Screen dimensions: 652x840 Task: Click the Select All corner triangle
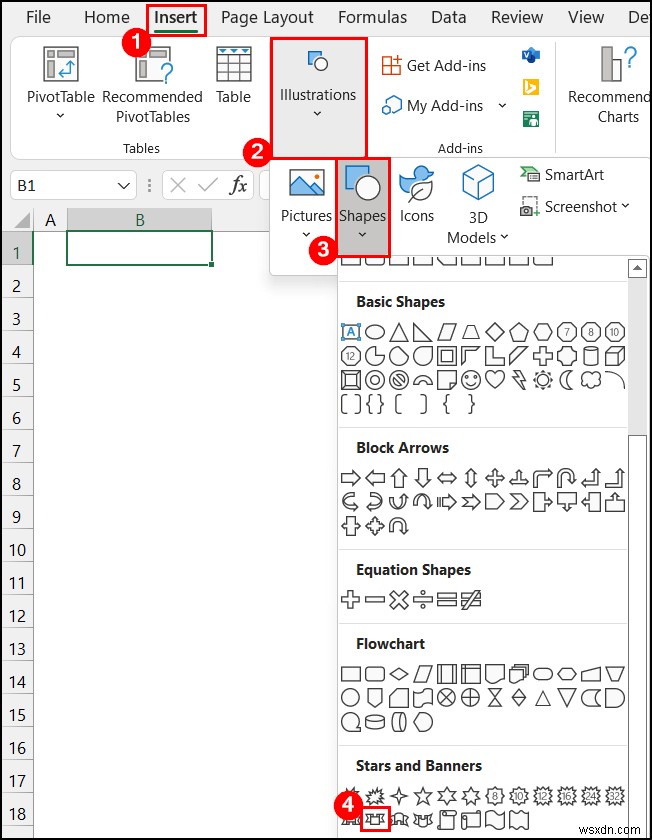[21, 220]
